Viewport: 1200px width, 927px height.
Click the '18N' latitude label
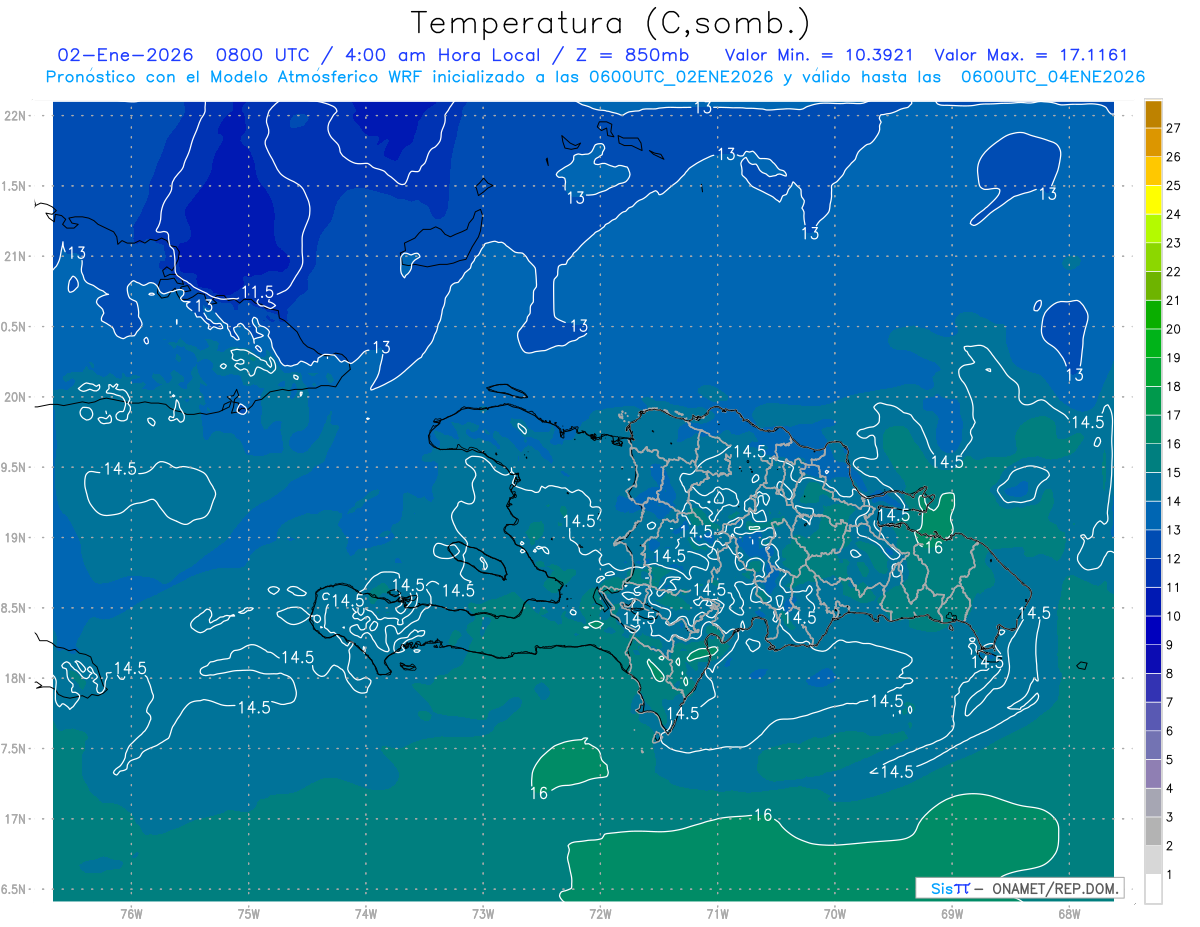click(15, 678)
